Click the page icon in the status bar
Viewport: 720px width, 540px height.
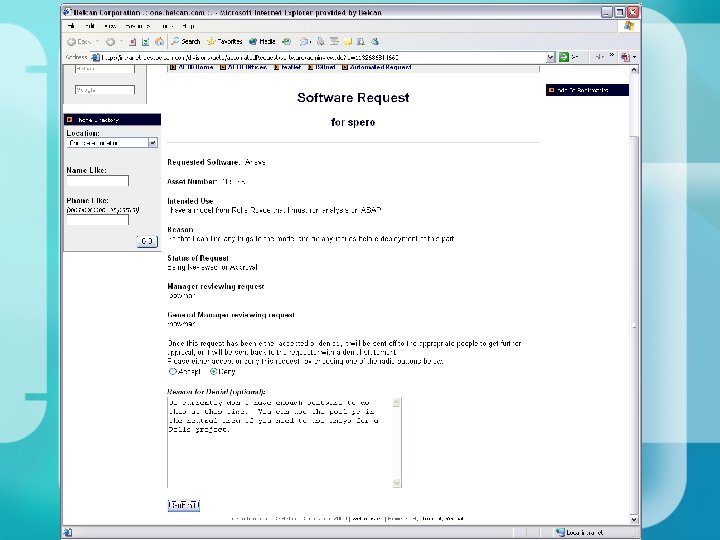tap(68, 532)
